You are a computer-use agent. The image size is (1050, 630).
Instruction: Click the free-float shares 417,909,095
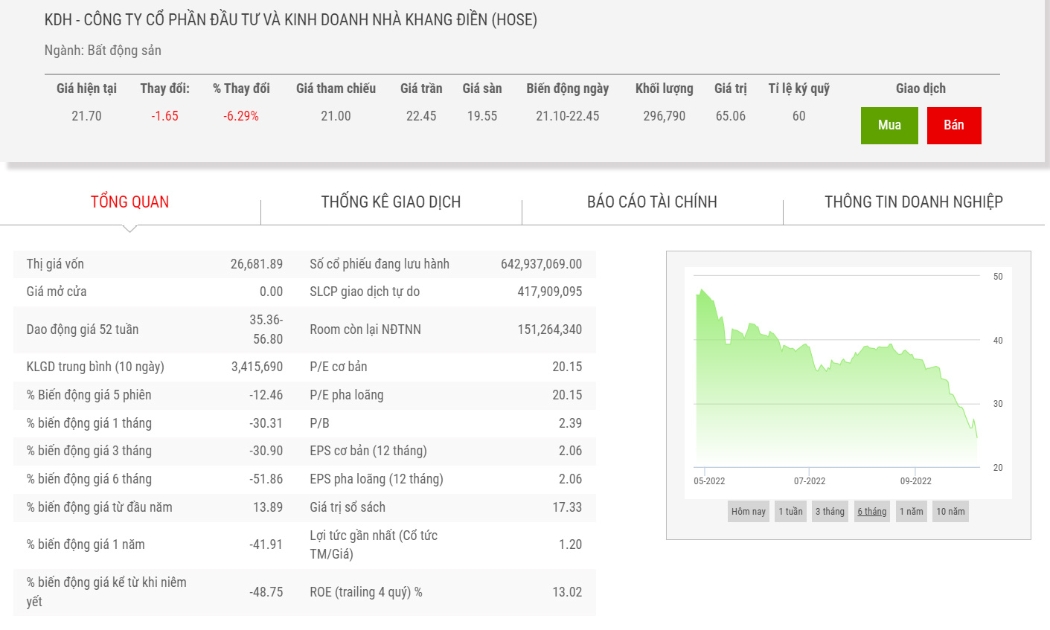tap(550, 291)
